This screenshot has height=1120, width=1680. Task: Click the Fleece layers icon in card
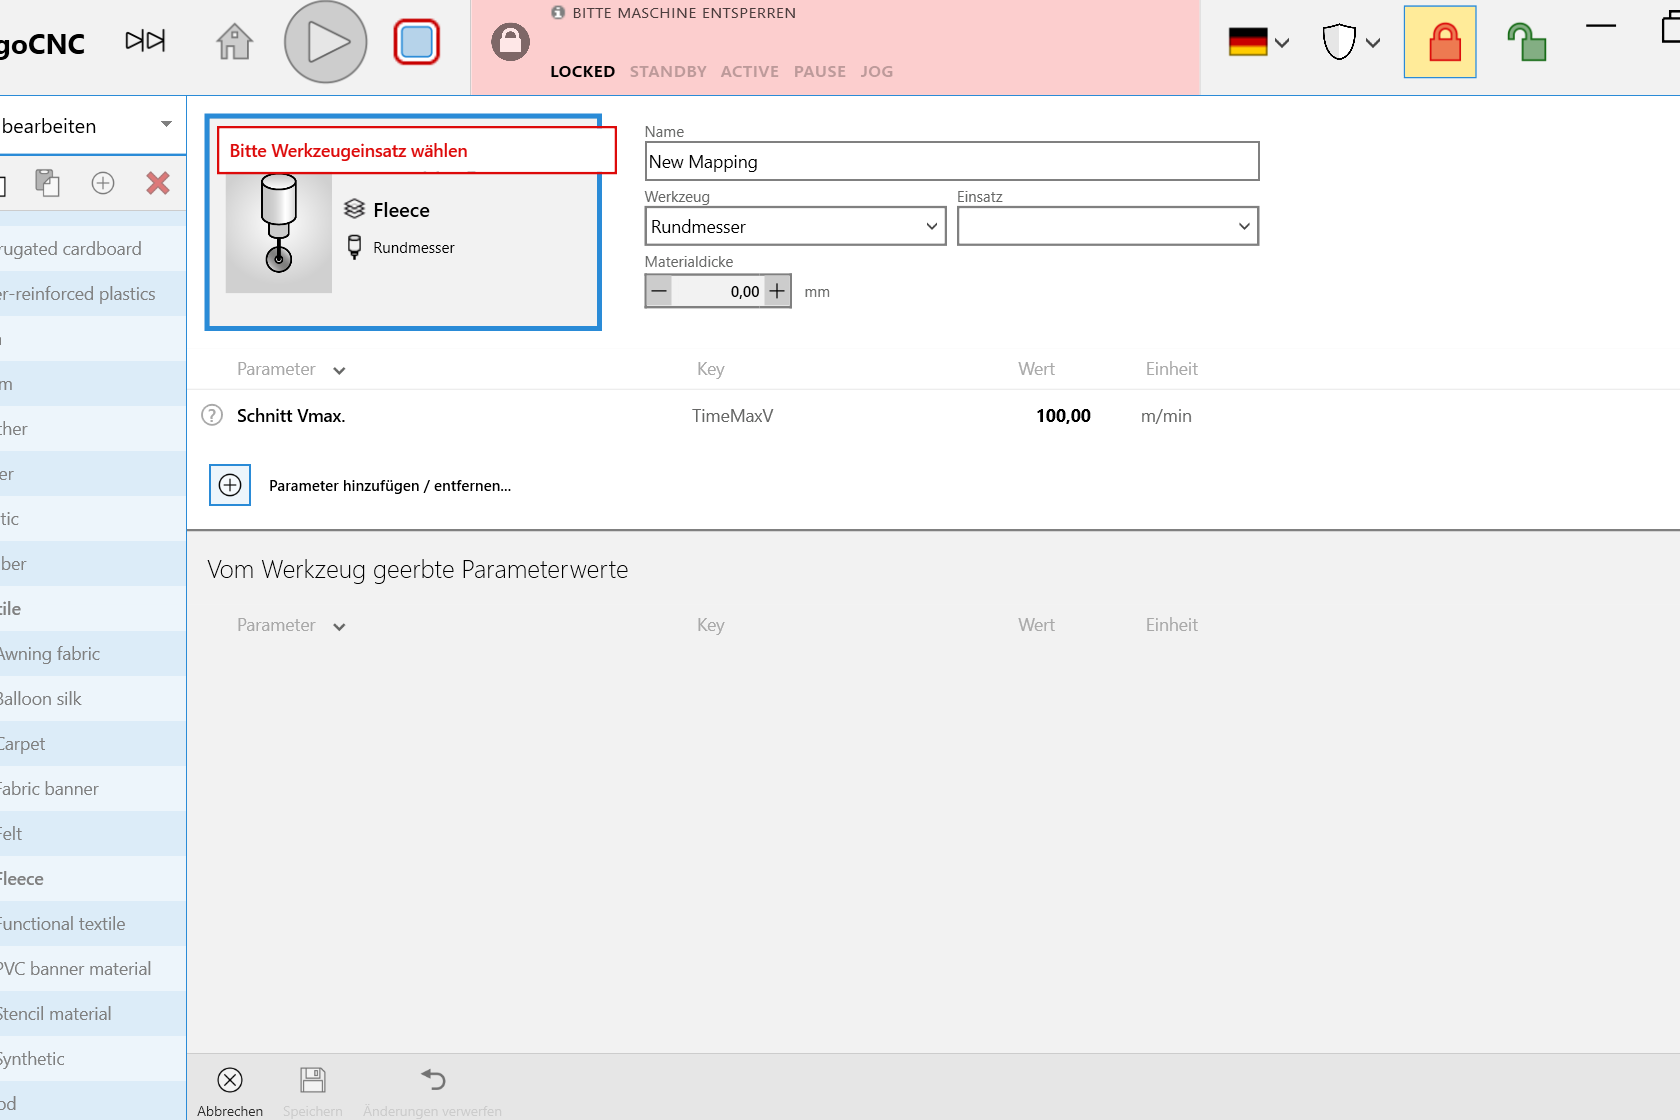click(354, 209)
